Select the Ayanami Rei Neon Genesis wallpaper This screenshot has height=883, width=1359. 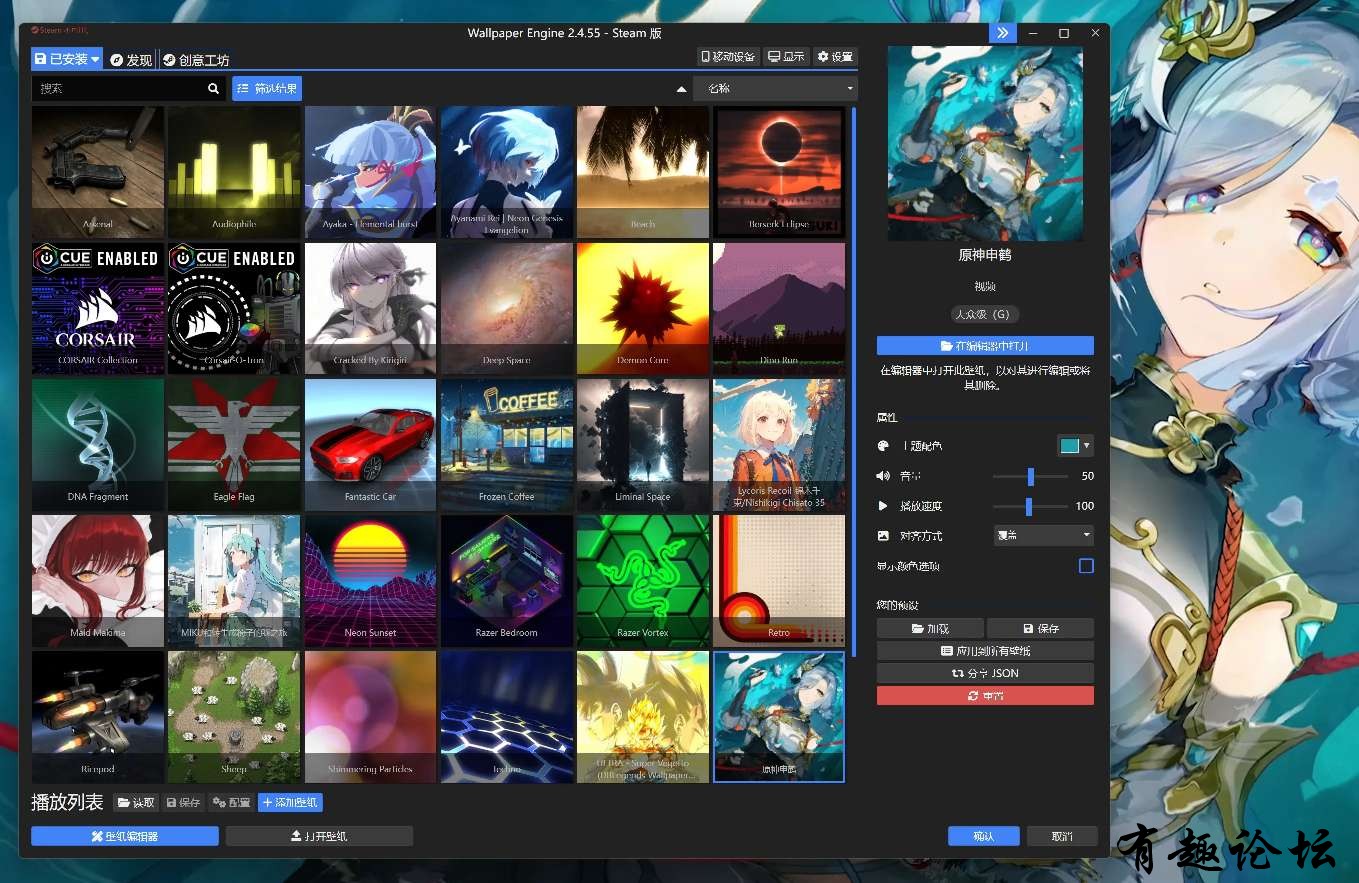click(x=507, y=172)
